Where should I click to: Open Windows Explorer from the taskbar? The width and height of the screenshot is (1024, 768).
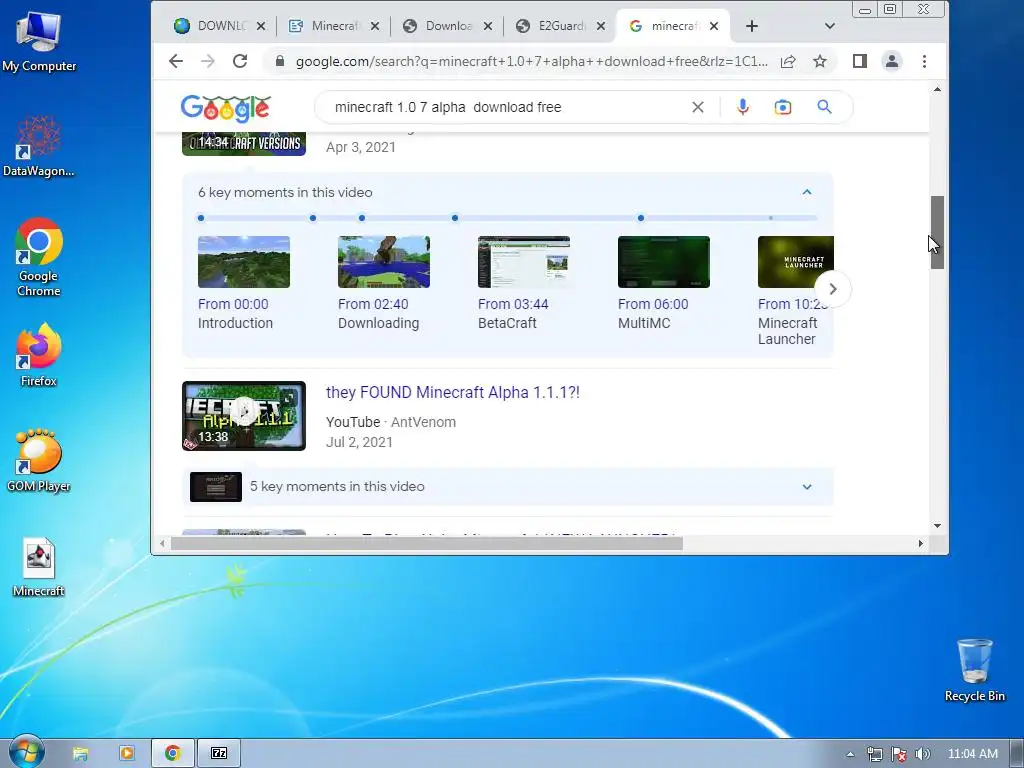point(80,754)
